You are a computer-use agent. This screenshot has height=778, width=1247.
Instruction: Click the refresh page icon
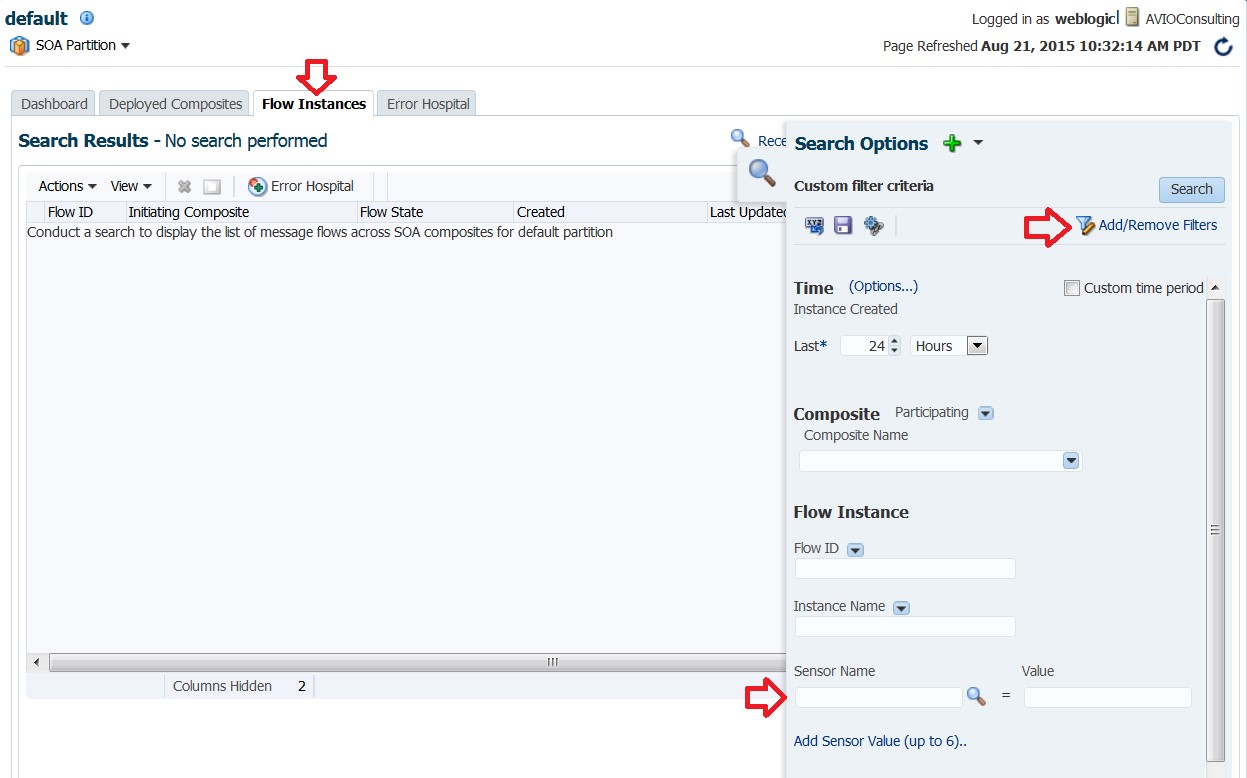tap(1223, 47)
